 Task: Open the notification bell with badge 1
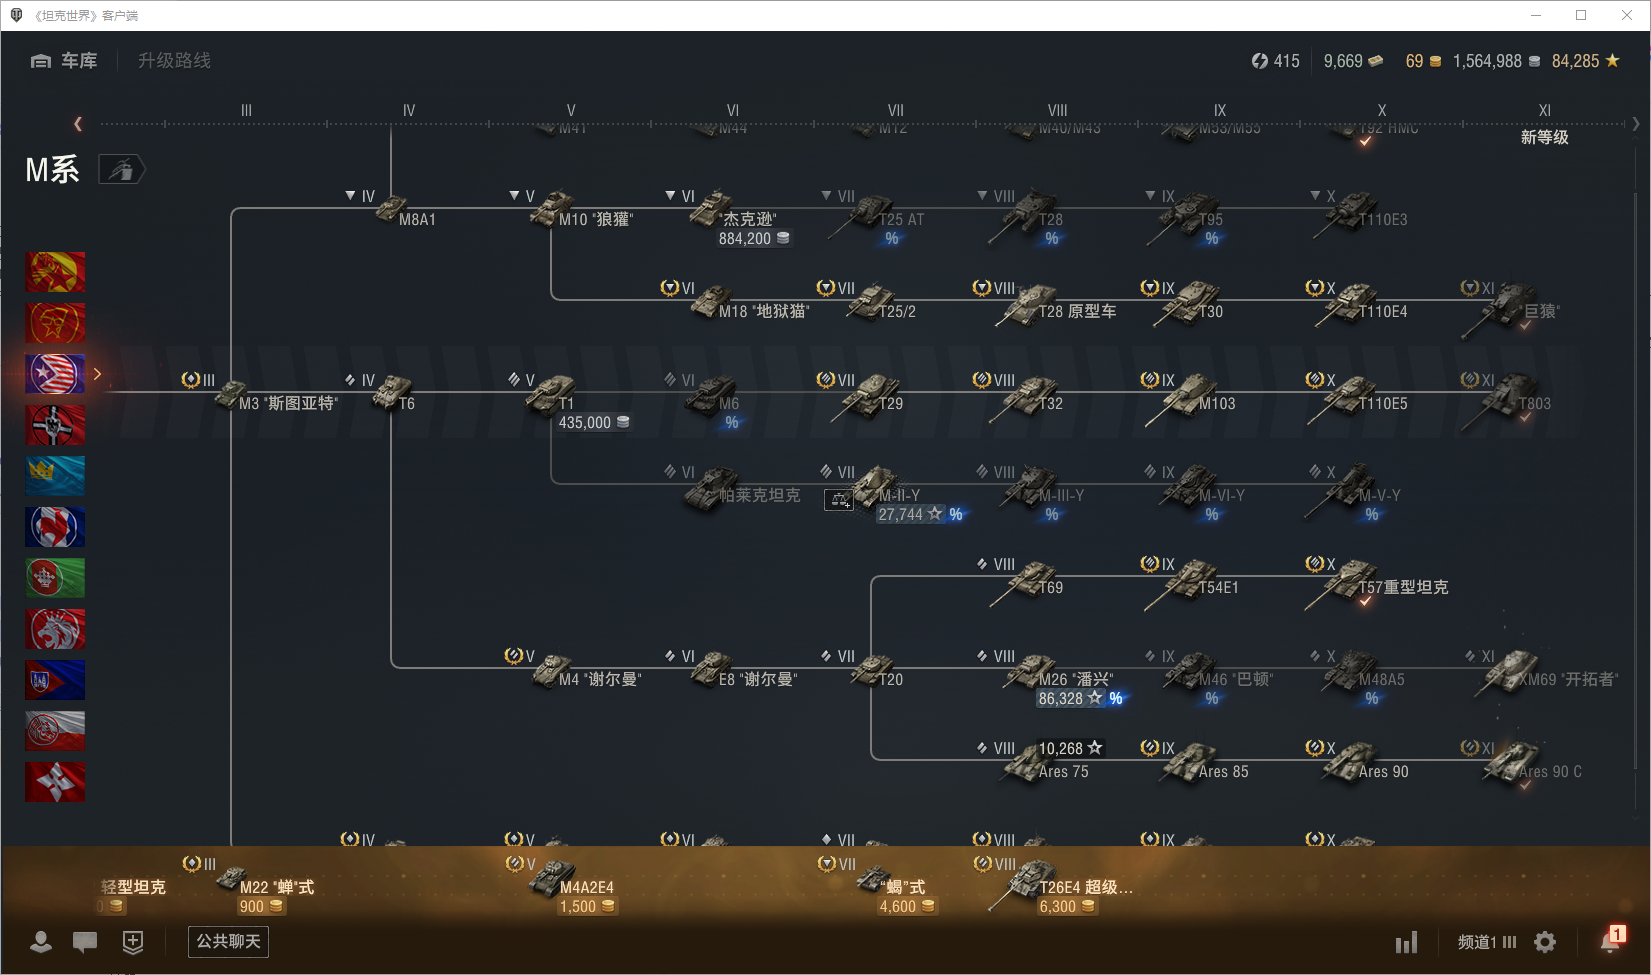(1611, 940)
